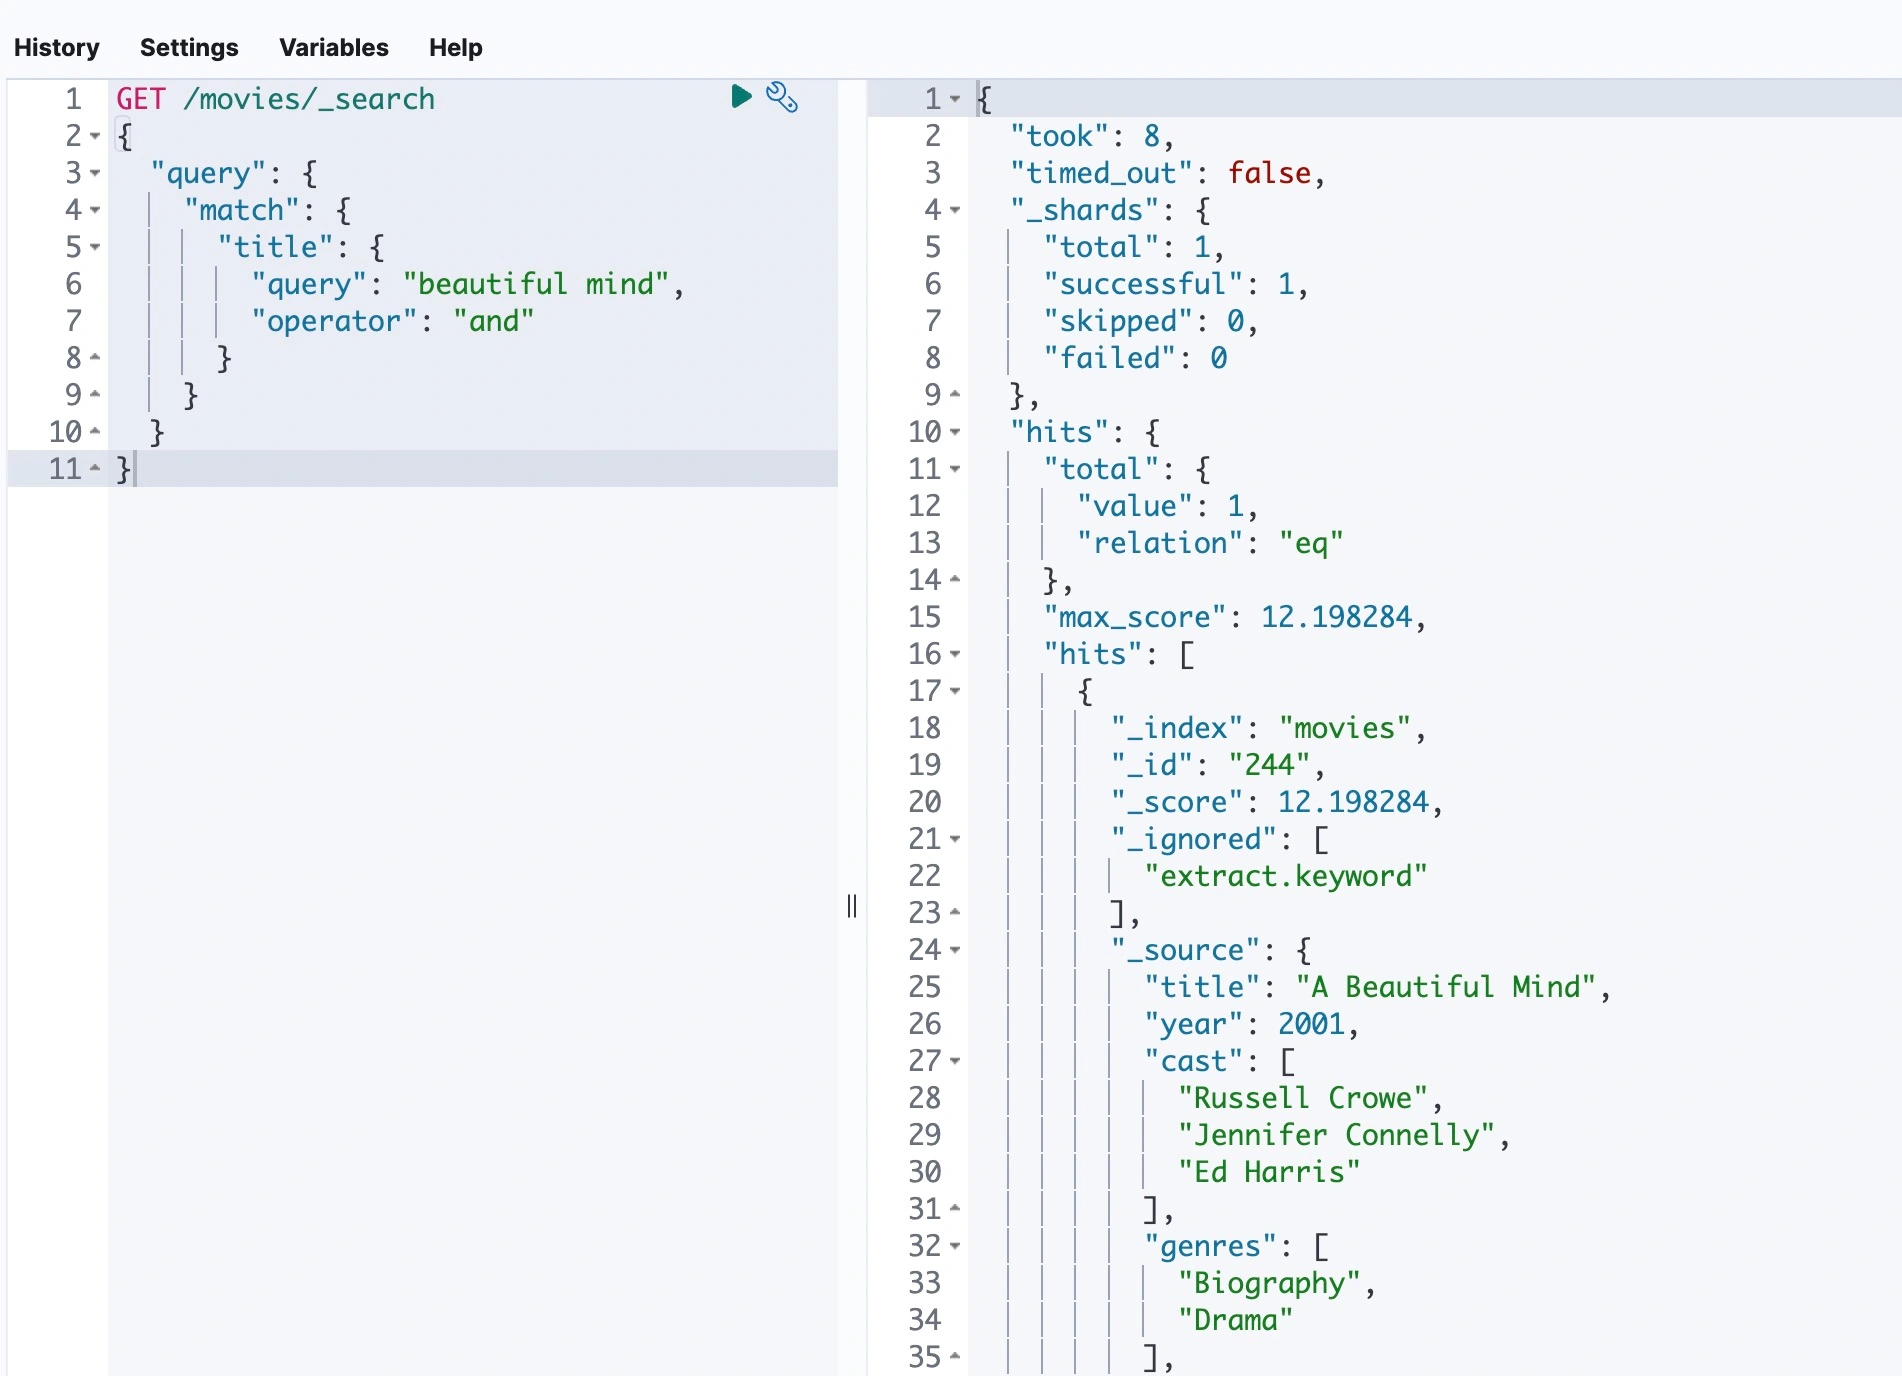Collapse the outer "hits" object on line 10
Screen dimensions: 1902x1376
[955, 432]
